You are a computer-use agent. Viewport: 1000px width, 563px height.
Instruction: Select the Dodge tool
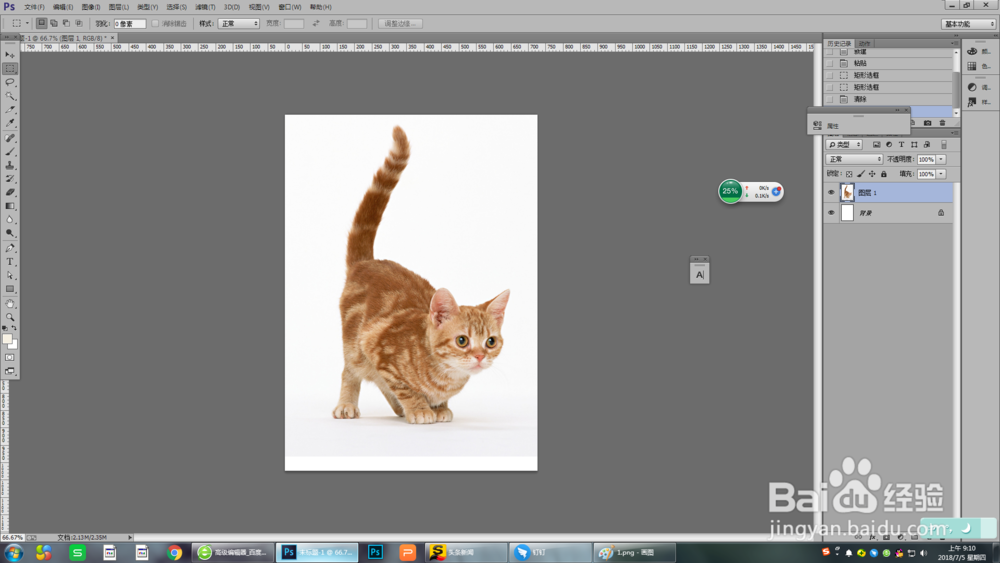pos(10,233)
